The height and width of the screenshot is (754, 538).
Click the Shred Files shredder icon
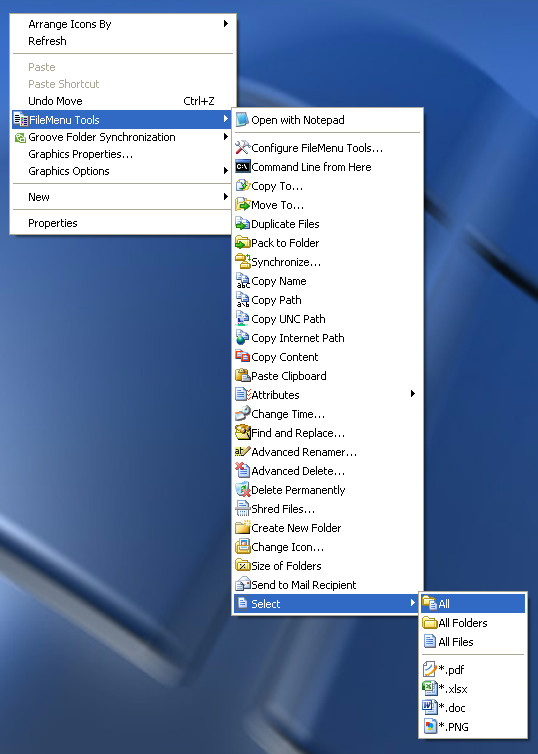click(242, 509)
